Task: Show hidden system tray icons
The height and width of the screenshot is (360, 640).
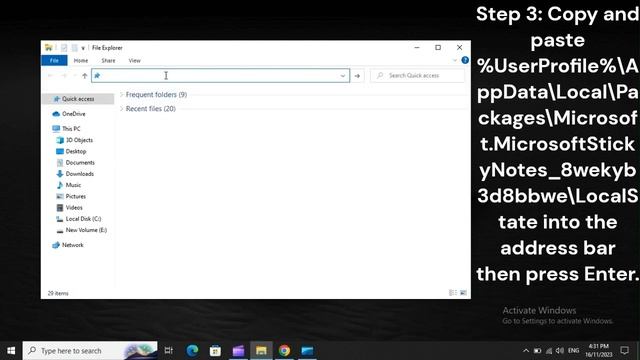Action: click(x=526, y=351)
